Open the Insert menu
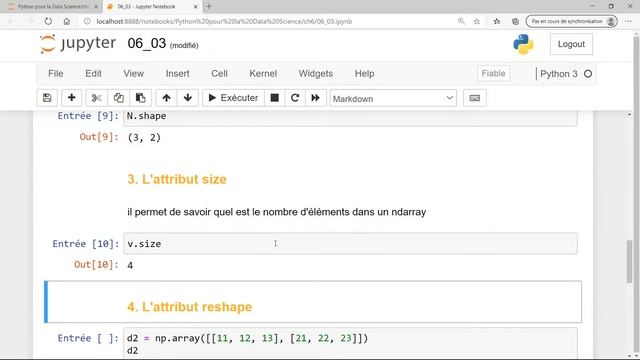 (177, 73)
